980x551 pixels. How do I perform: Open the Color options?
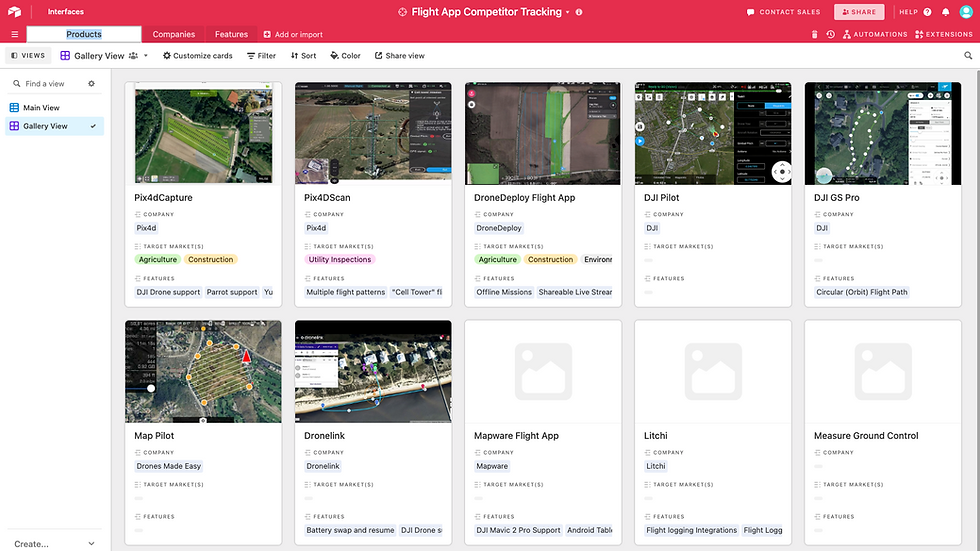click(x=346, y=56)
